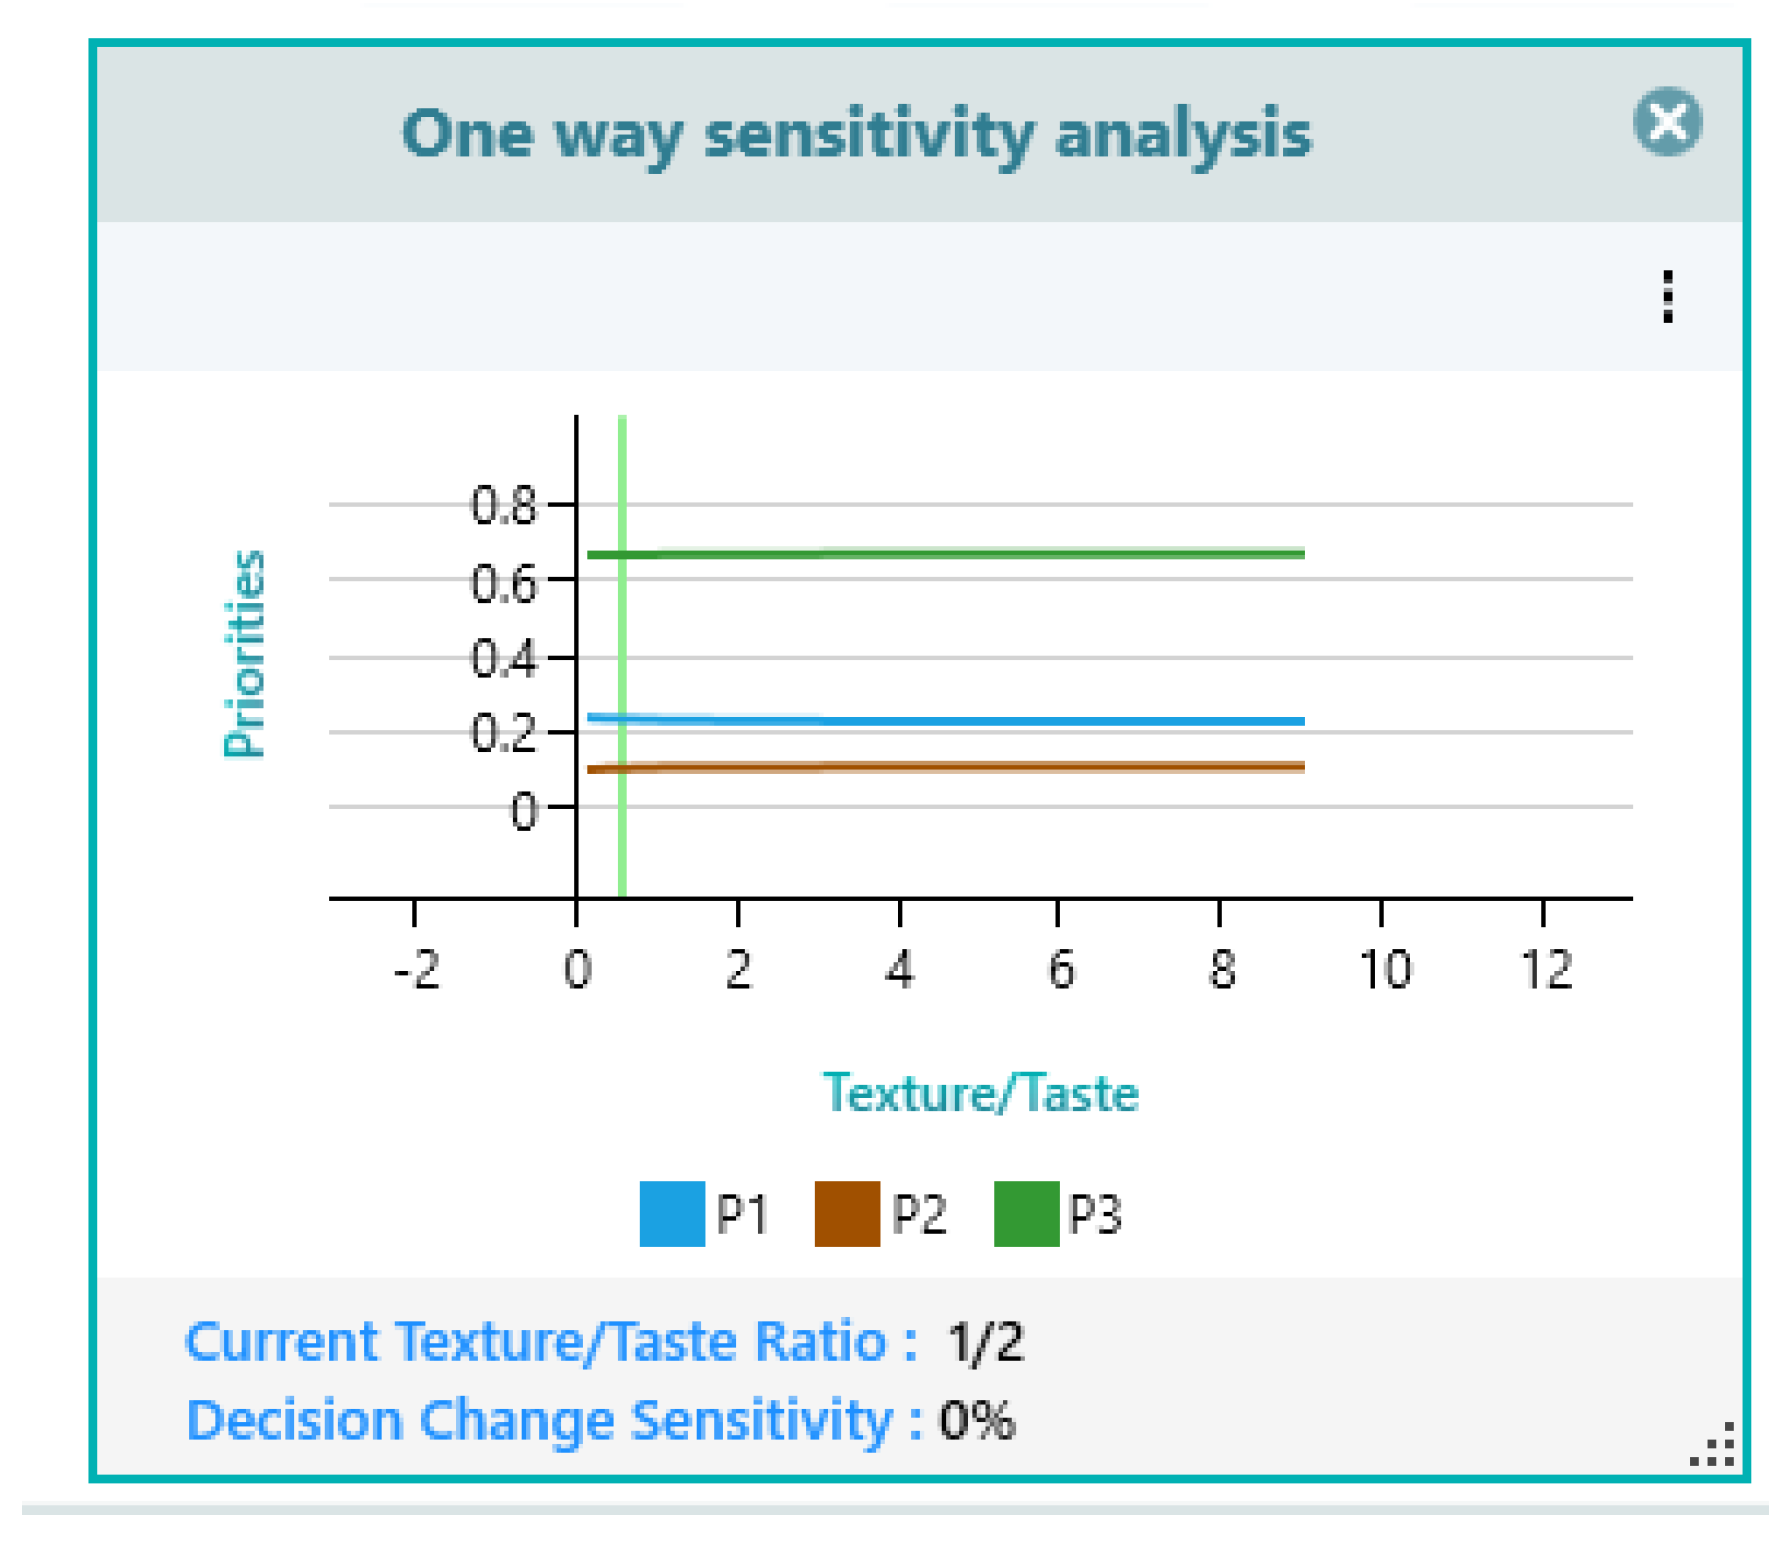The width and height of the screenshot is (1788, 1542).
Task: Click the P2 legend label
Action: pos(918,1214)
